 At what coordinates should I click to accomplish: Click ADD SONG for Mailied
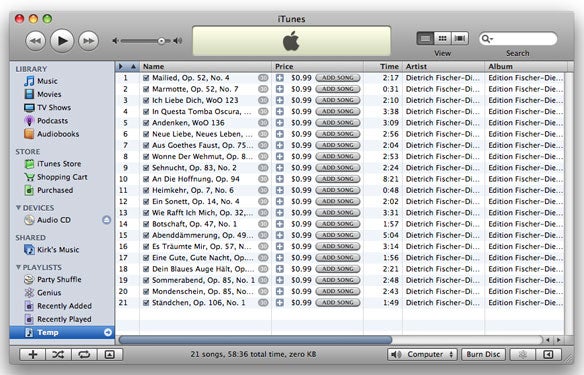(x=337, y=78)
